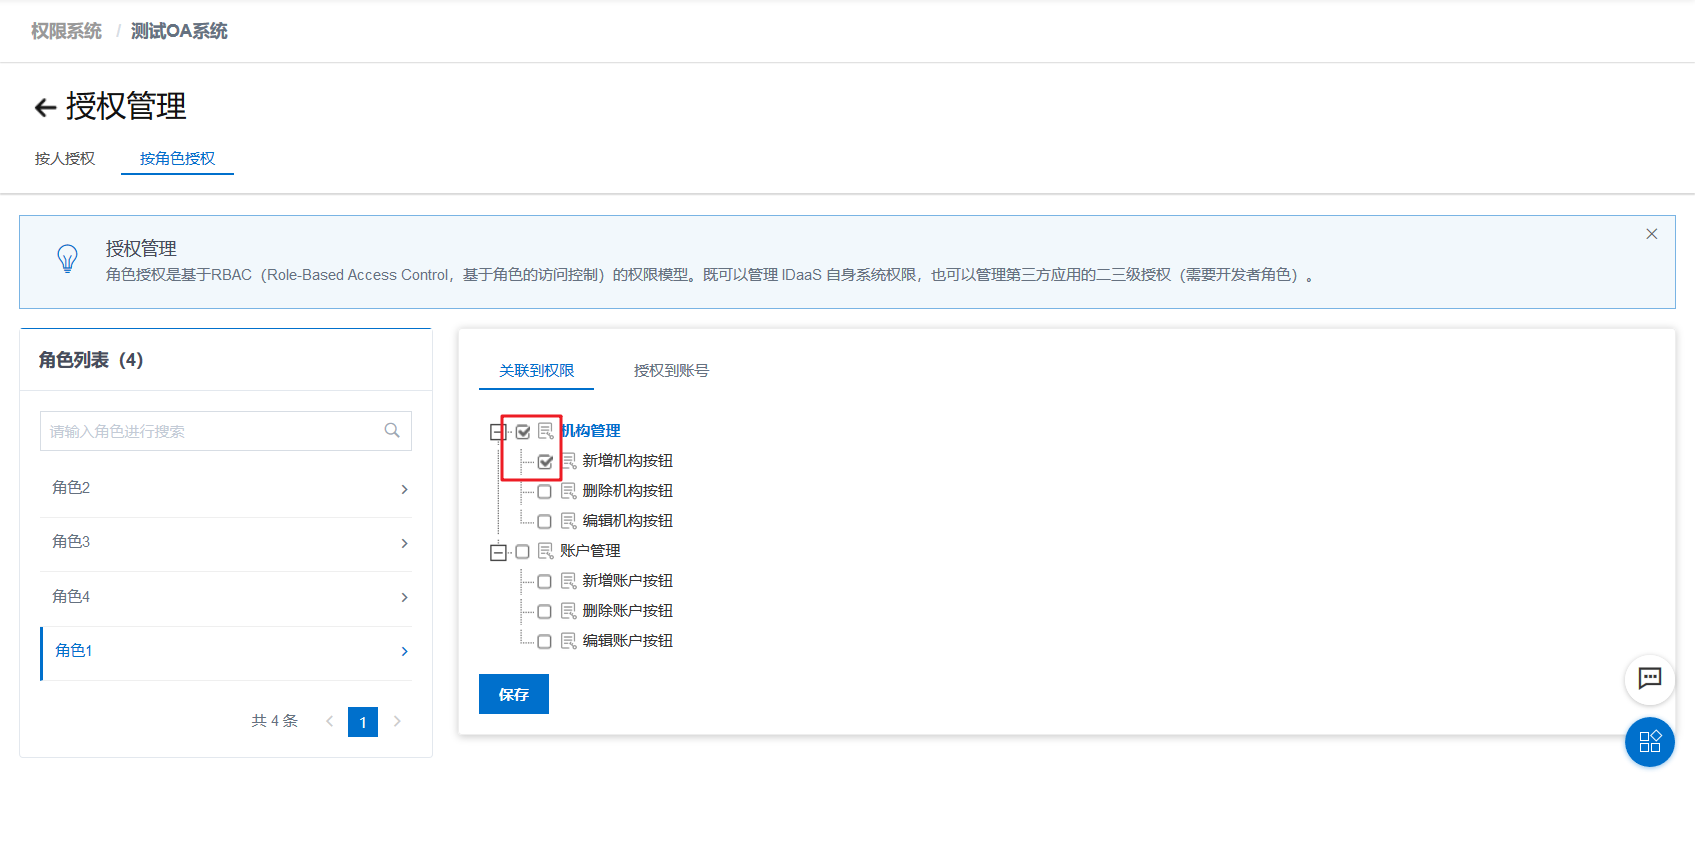This screenshot has height=847, width=1695.
Task: Check the 删除账户按钮 checkbox
Action: click(545, 612)
